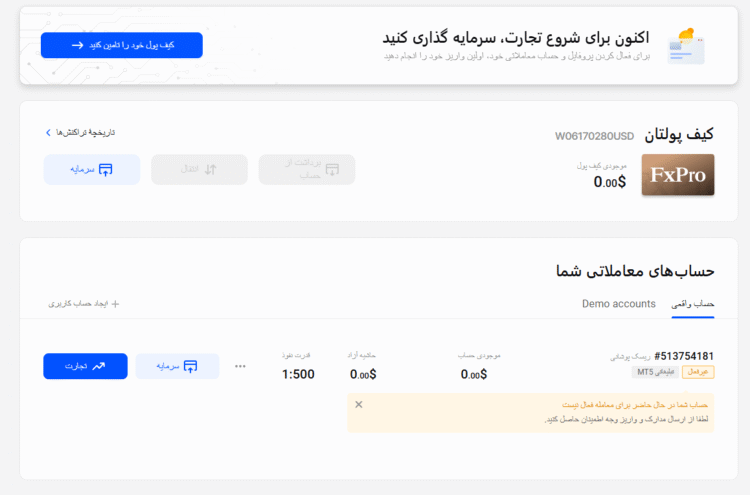Screen dimensions: 750x495
Task: Open transaction history link تاریخچه تراکنش‌ها
Action: (80, 132)
